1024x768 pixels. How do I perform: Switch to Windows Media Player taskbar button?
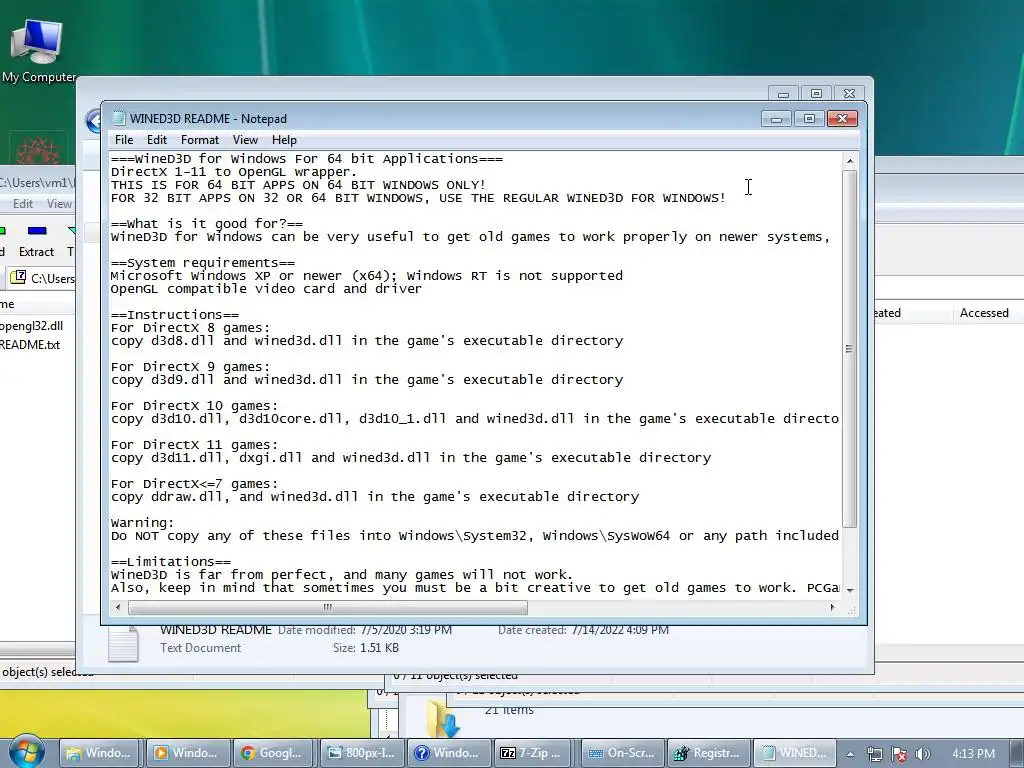coord(188,753)
